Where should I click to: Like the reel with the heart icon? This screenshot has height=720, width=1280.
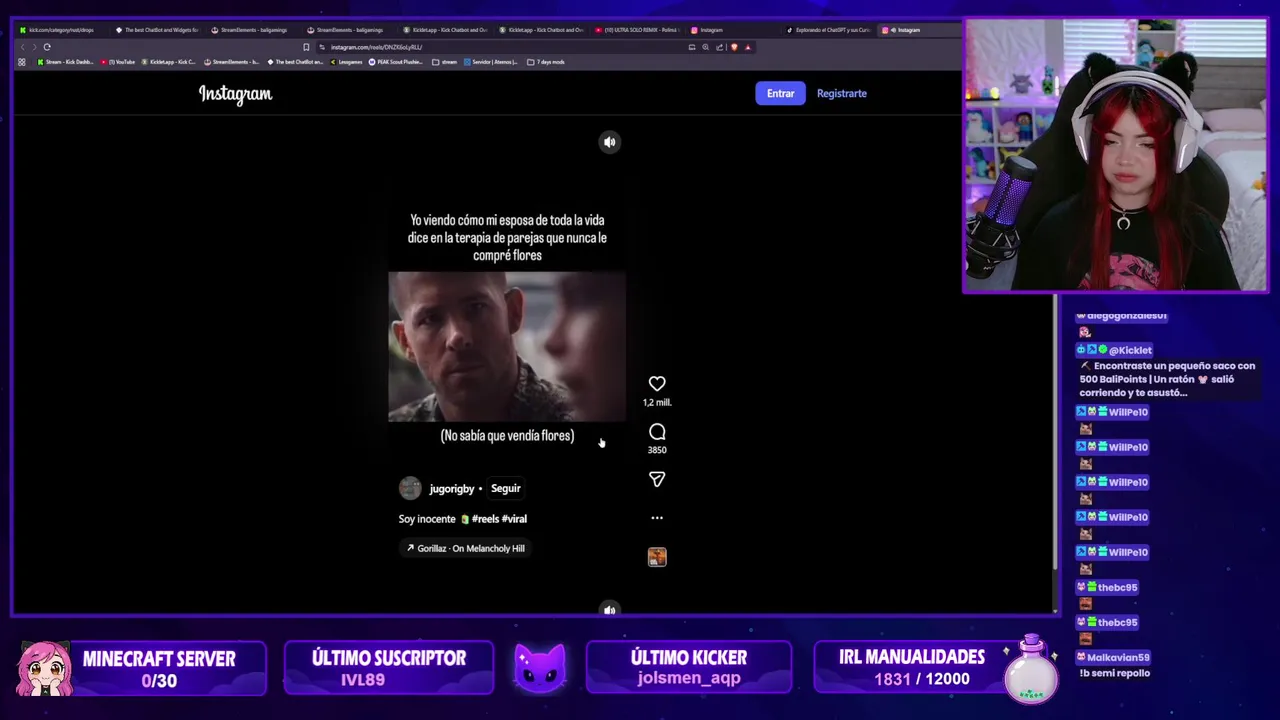(657, 384)
